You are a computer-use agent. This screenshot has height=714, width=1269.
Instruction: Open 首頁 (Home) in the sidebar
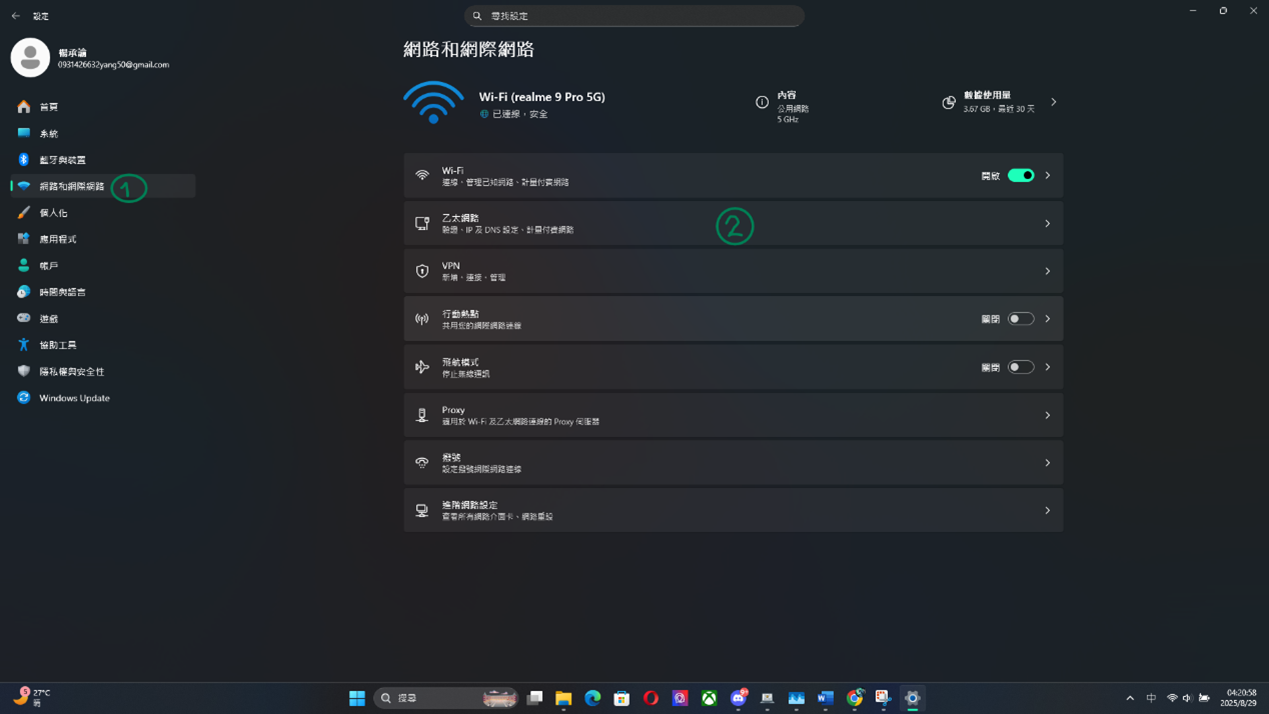(x=48, y=107)
